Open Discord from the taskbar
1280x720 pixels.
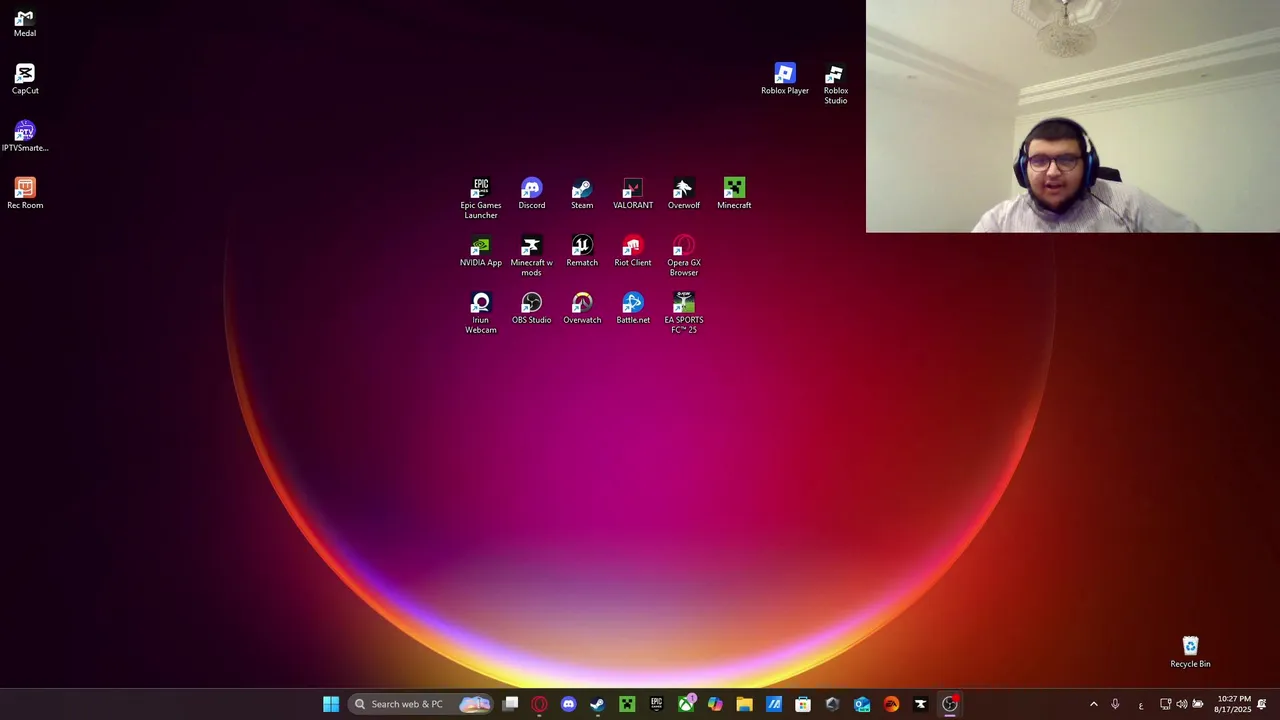[569, 704]
